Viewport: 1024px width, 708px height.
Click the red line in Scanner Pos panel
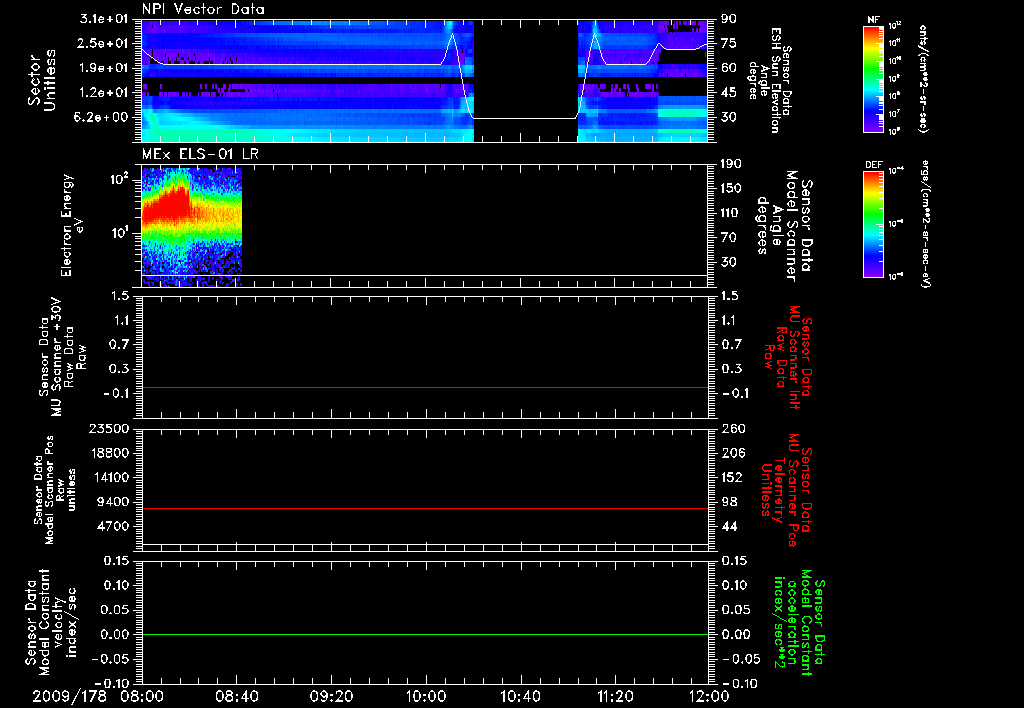click(x=425, y=508)
